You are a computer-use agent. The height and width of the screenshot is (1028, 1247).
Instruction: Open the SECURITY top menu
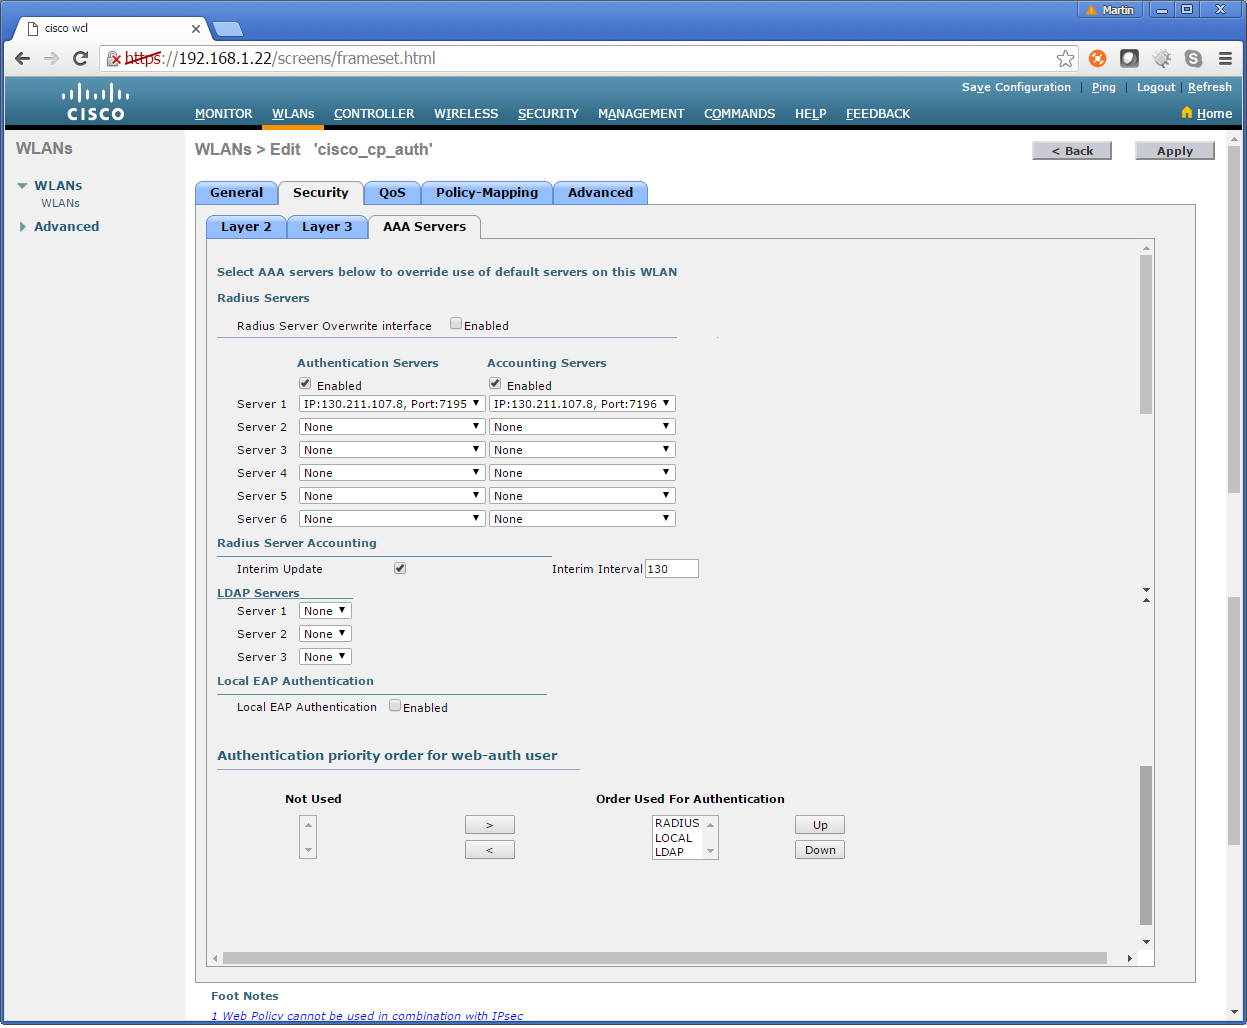click(548, 114)
